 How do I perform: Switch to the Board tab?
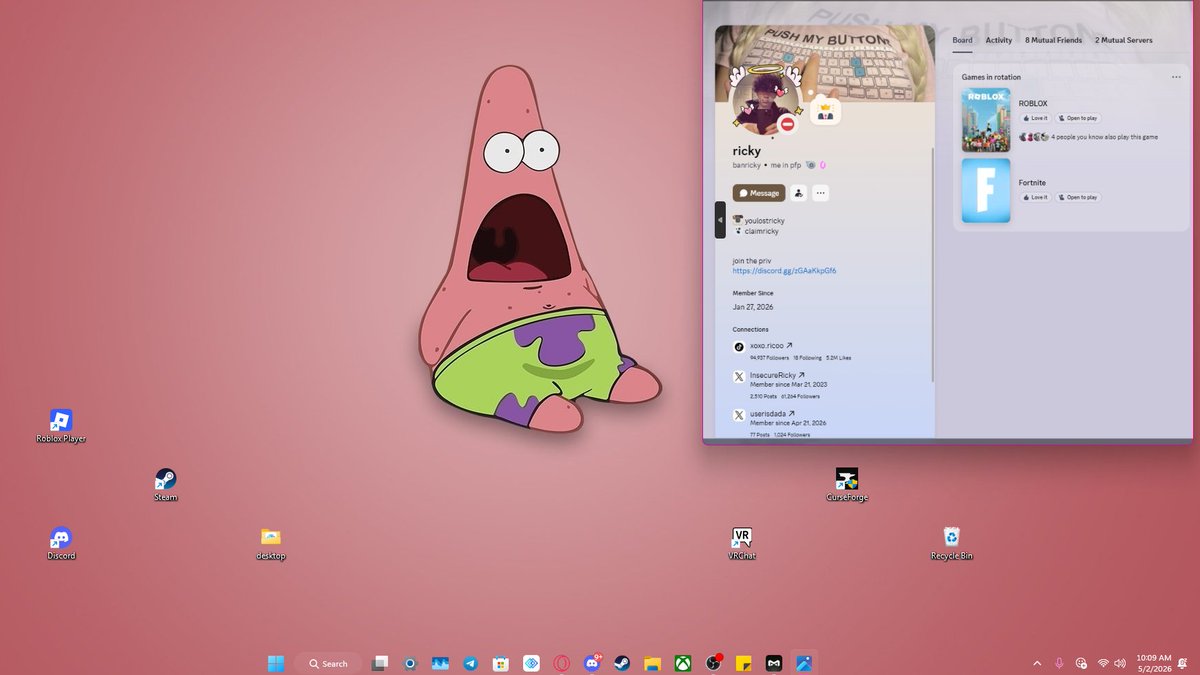click(x=962, y=40)
